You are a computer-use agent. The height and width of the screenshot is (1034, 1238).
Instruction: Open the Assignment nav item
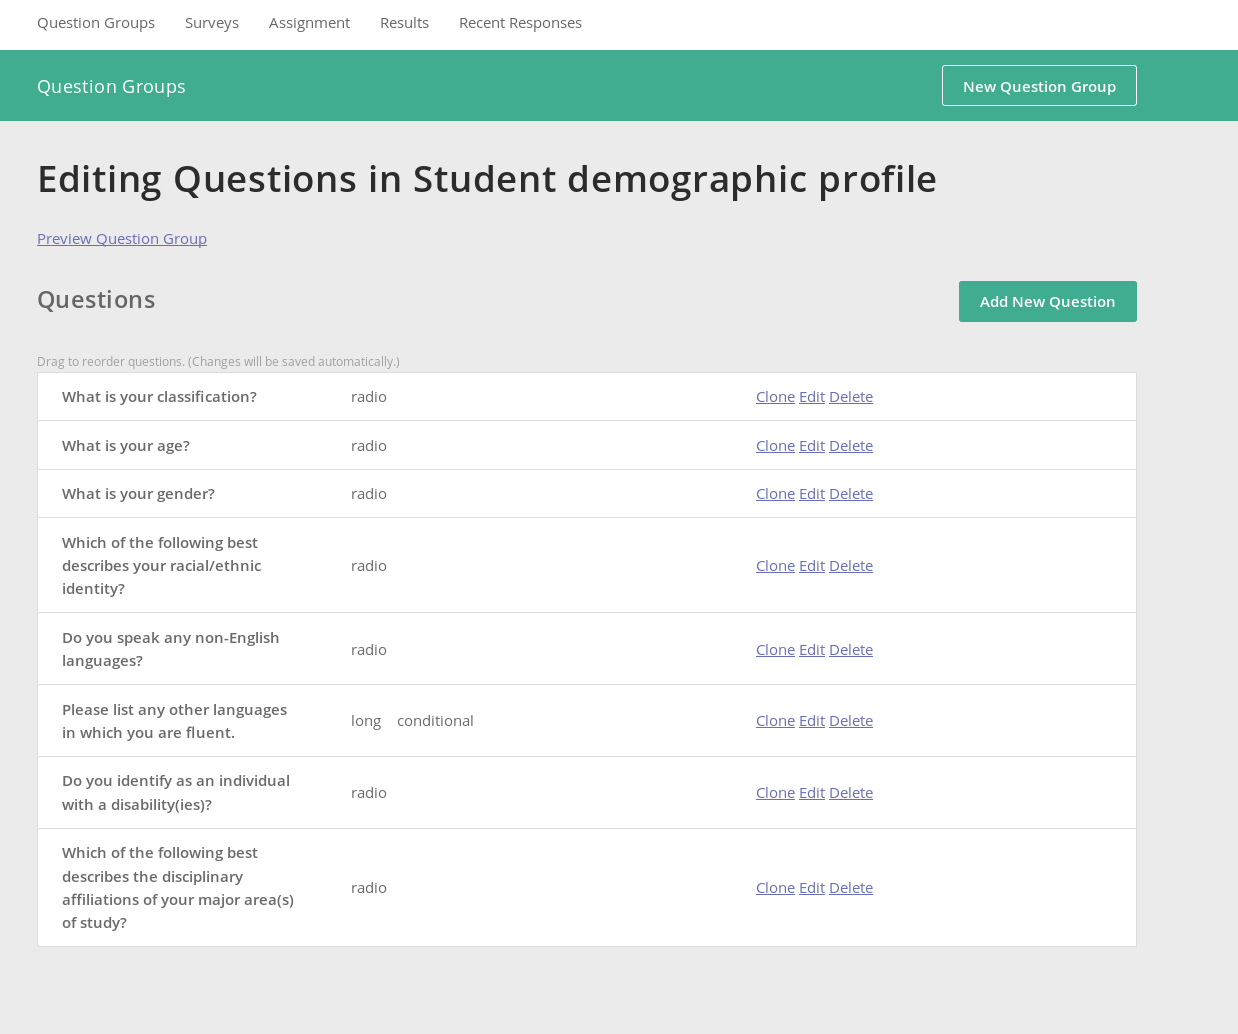[x=309, y=22]
